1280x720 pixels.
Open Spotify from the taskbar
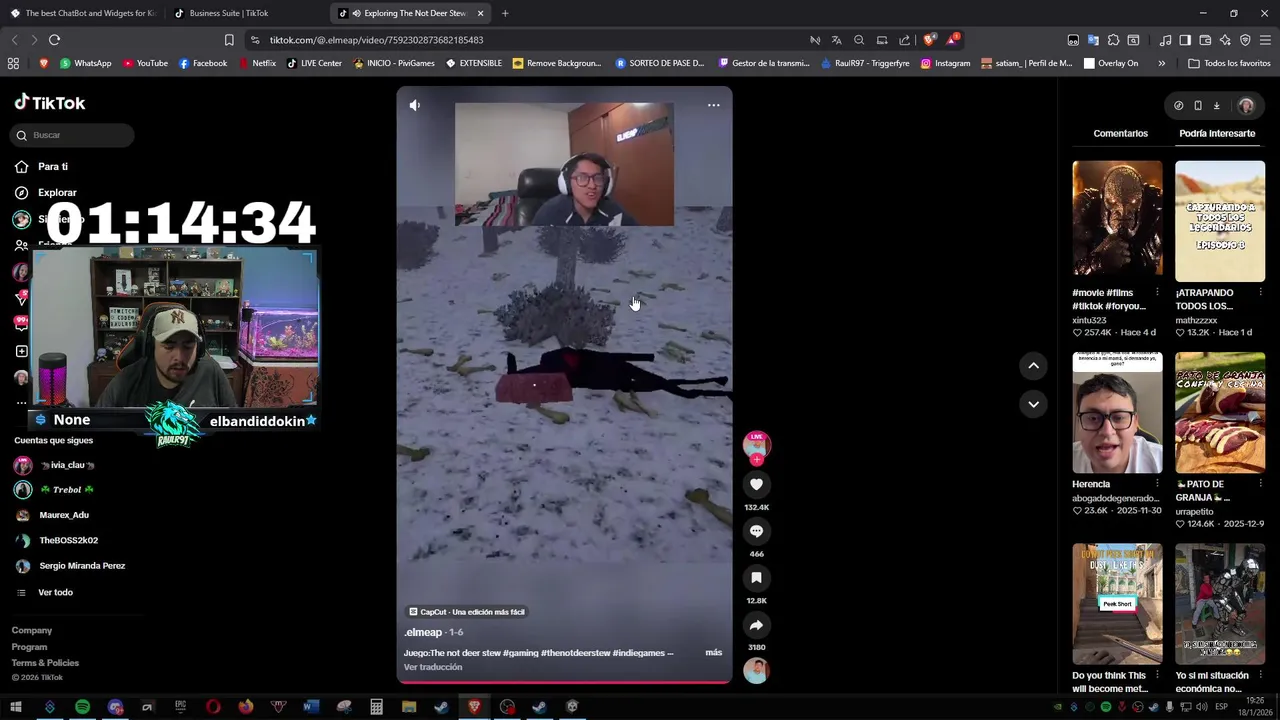(82, 707)
